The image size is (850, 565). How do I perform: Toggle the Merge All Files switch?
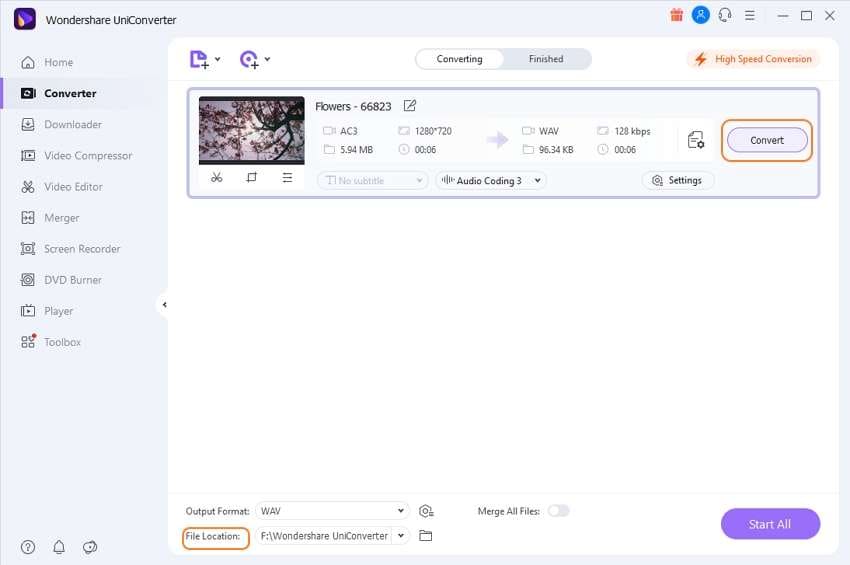[x=558, y=511]
